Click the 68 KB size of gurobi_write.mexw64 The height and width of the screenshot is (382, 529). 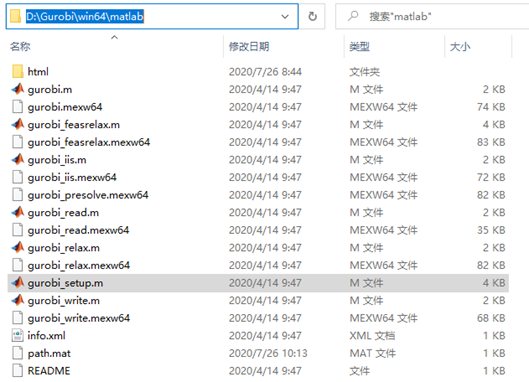click(491, 318)
